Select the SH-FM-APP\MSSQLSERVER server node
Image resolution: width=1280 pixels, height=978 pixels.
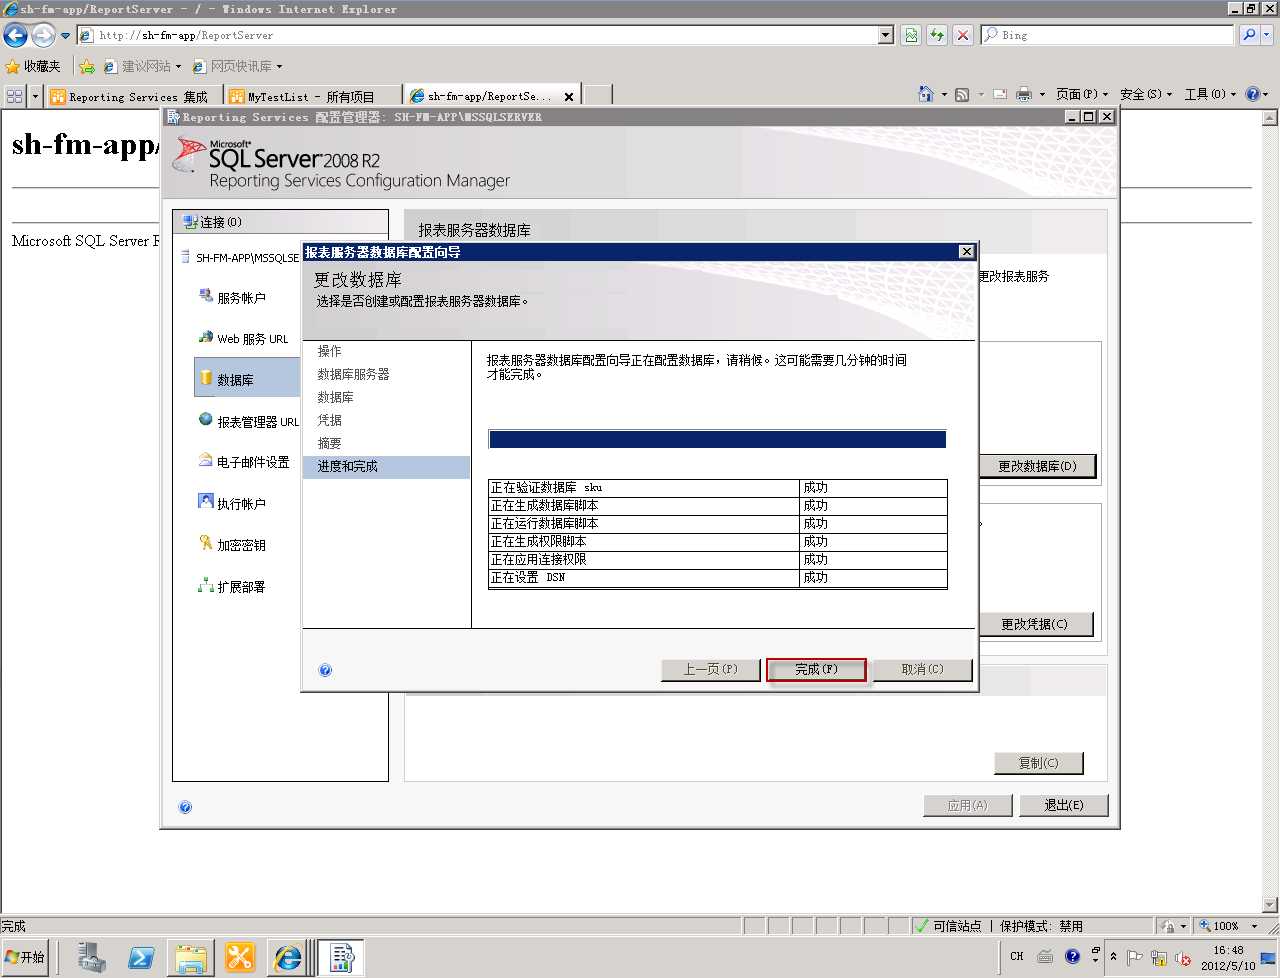pyautogui.click(x=240, y=257)
